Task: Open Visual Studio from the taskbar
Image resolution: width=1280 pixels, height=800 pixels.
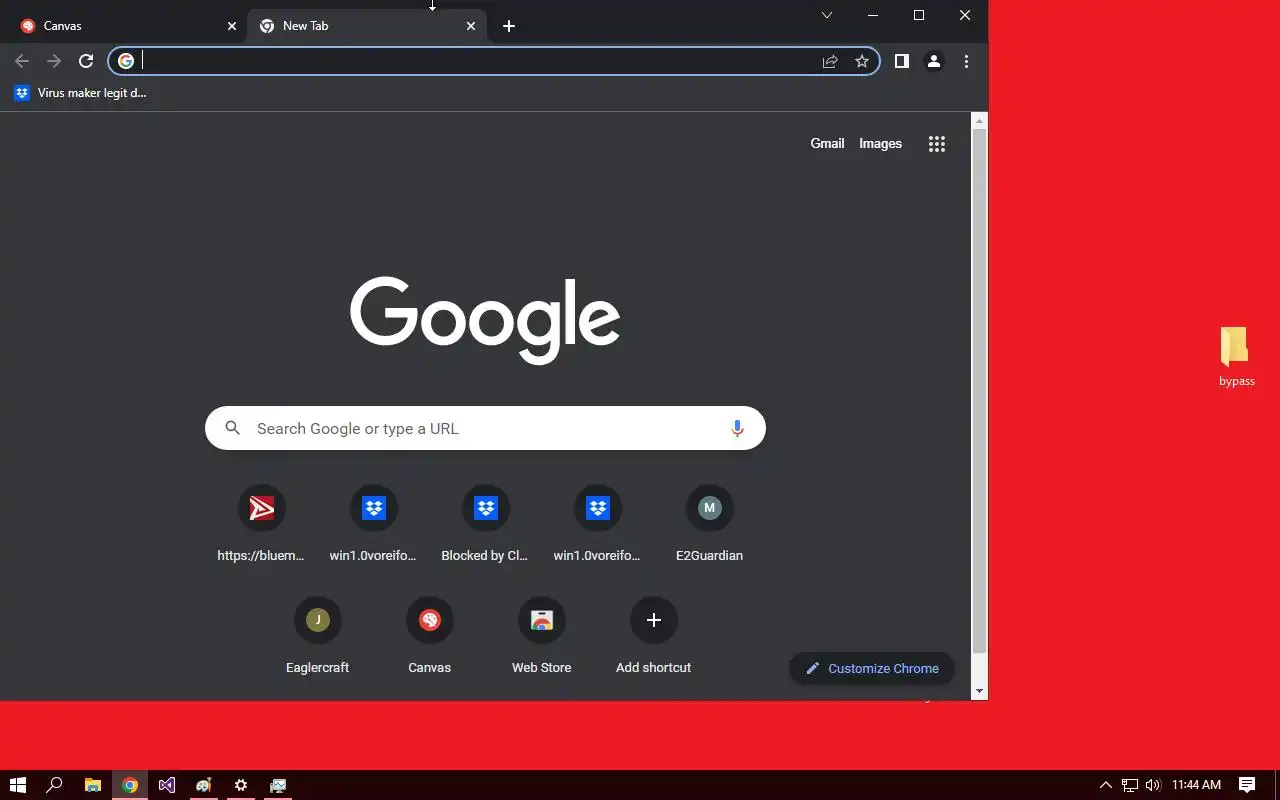Action: click(x=167, y=785)
